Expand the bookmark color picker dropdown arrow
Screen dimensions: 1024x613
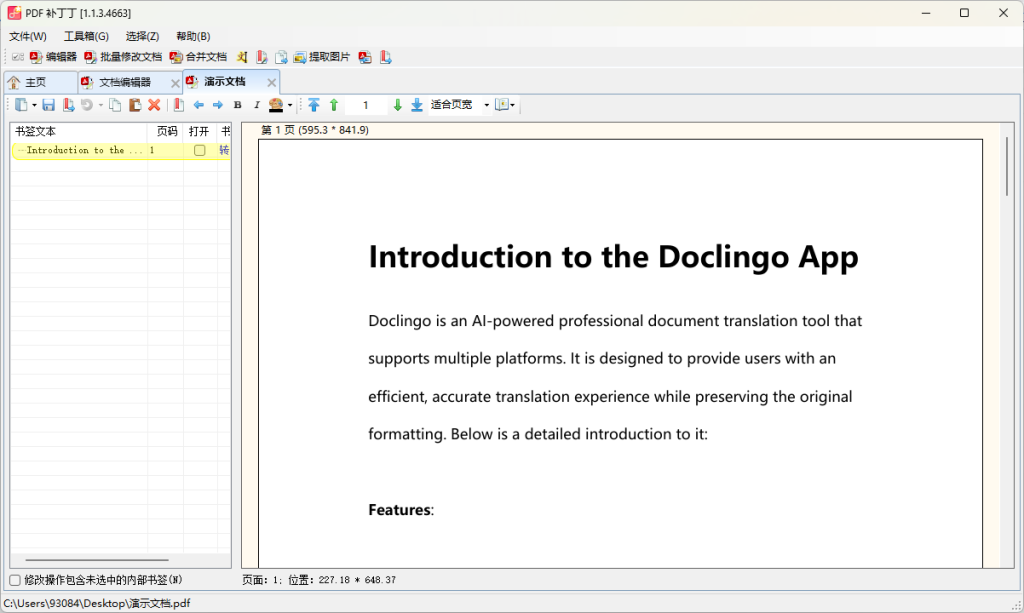290,105
